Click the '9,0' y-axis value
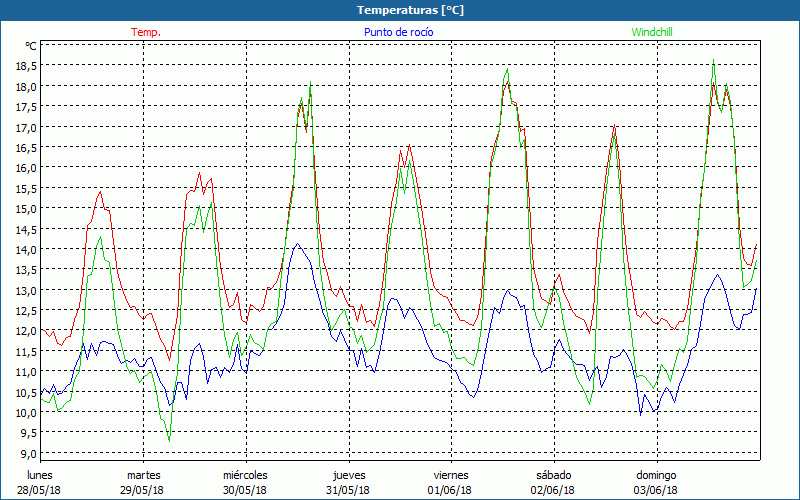800x500 pixels. [x=29, y=453]
